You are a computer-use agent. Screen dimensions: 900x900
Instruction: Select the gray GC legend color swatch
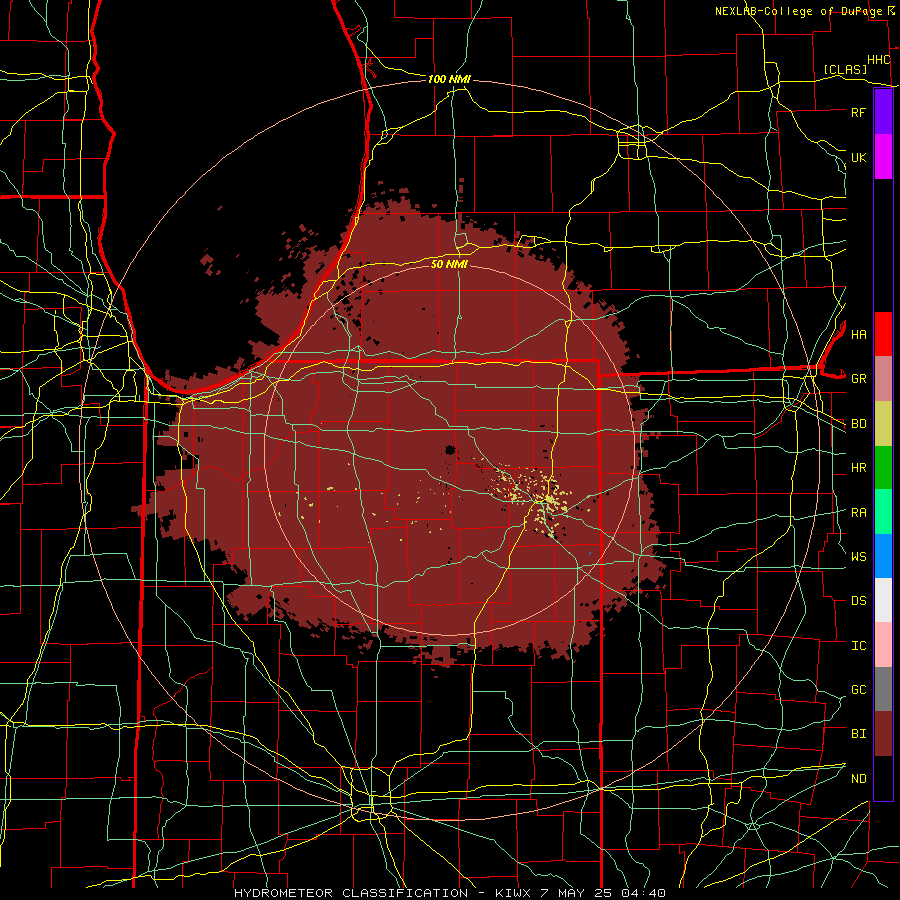[883, 689]
